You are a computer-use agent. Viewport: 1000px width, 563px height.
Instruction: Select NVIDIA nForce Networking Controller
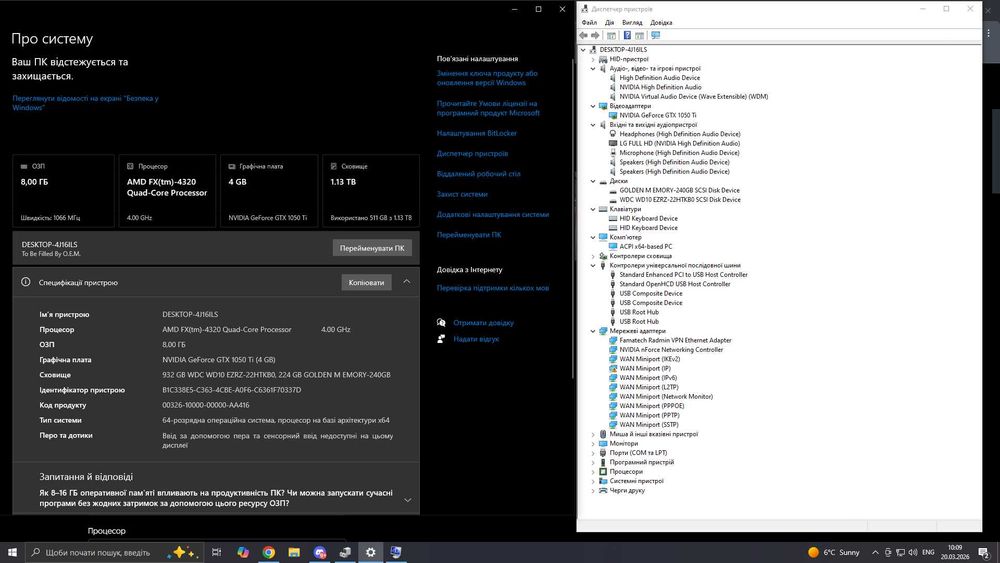[x=671, y=349]
